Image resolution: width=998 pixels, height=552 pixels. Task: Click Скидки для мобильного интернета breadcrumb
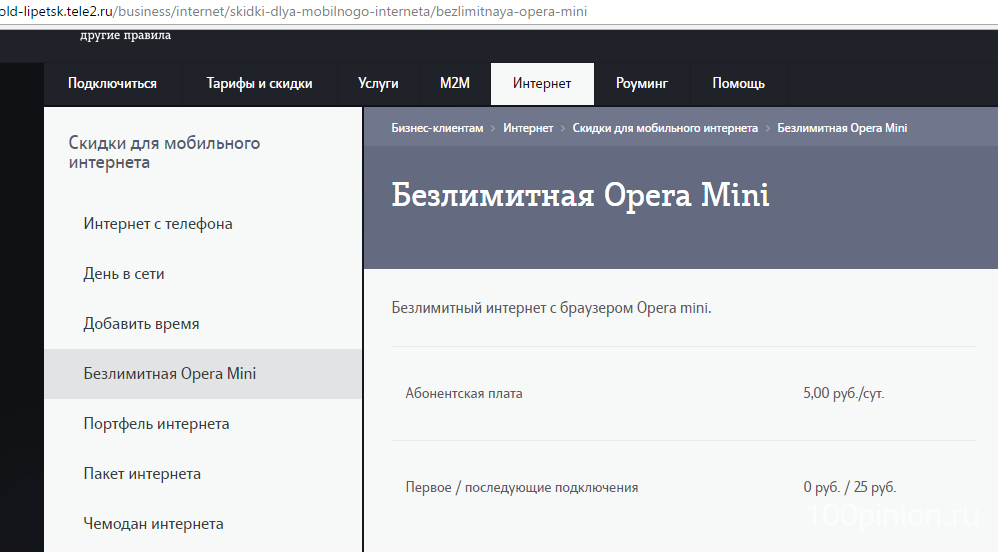[x=665, y=128]
